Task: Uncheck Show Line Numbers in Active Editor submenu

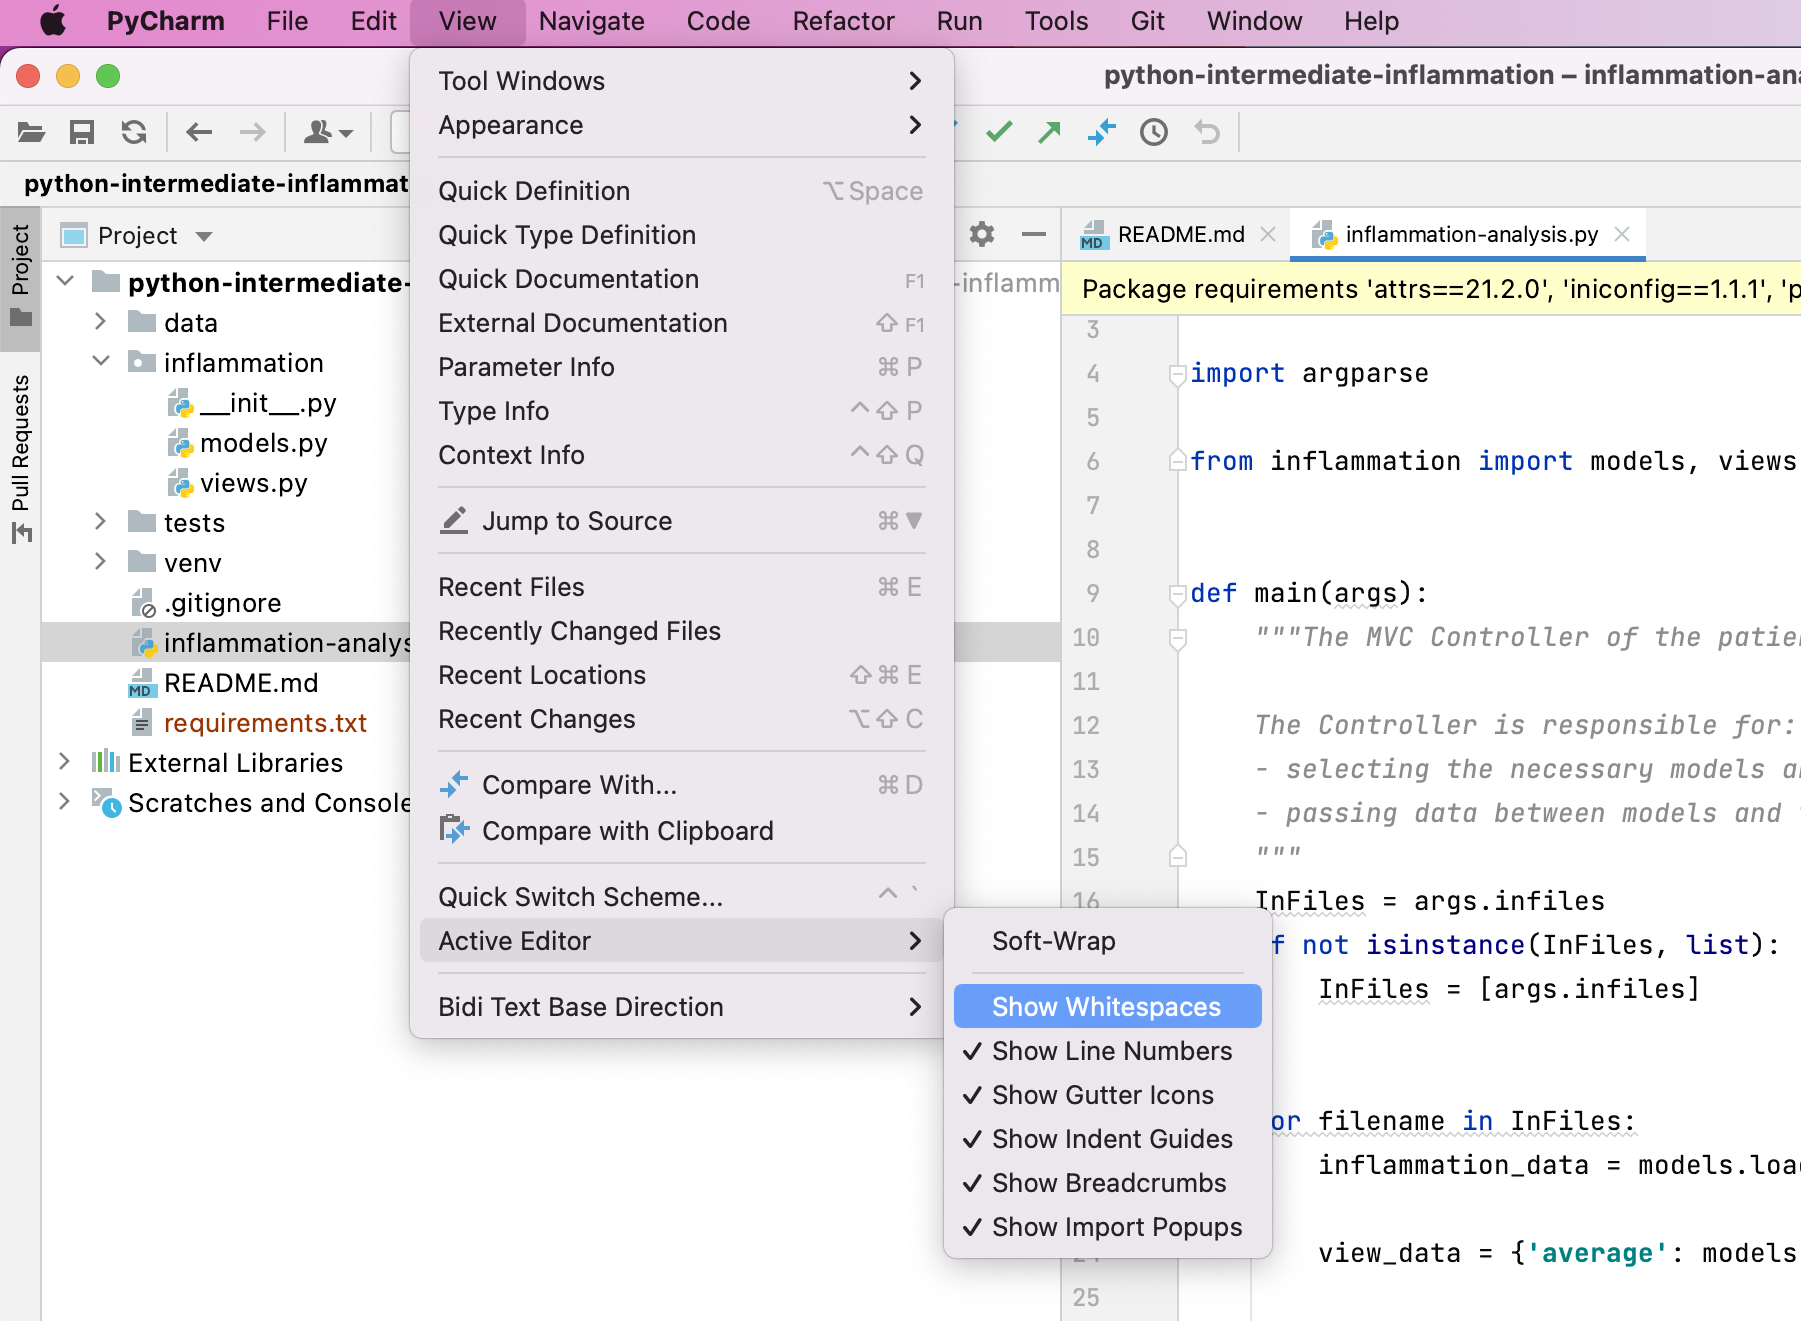Action: pyautogui.click(x=1110, y=1051)
